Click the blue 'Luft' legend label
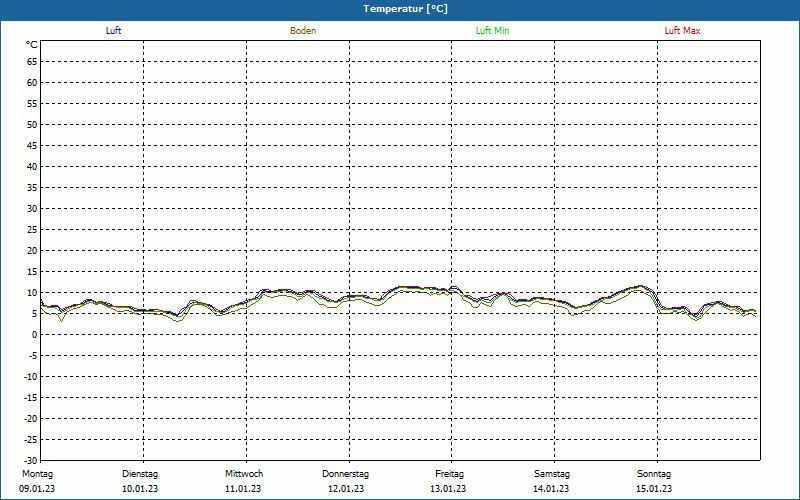 point(113,31)
